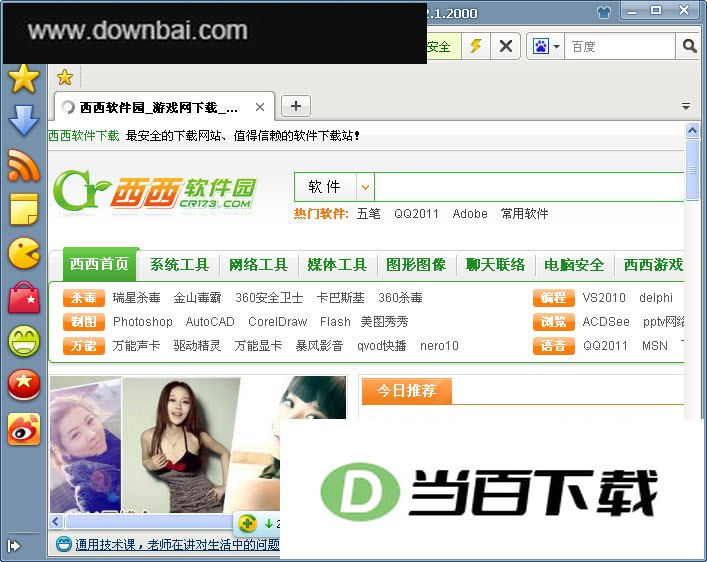Launch the Pac-Man game sidebar icon
The image size is (707, 562).
(x=24, y=253)
